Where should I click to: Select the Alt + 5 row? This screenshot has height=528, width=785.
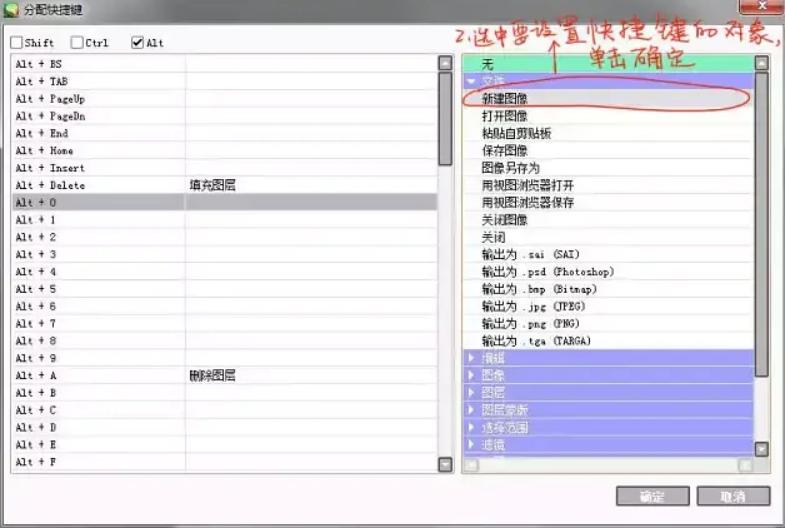[224, 289]
